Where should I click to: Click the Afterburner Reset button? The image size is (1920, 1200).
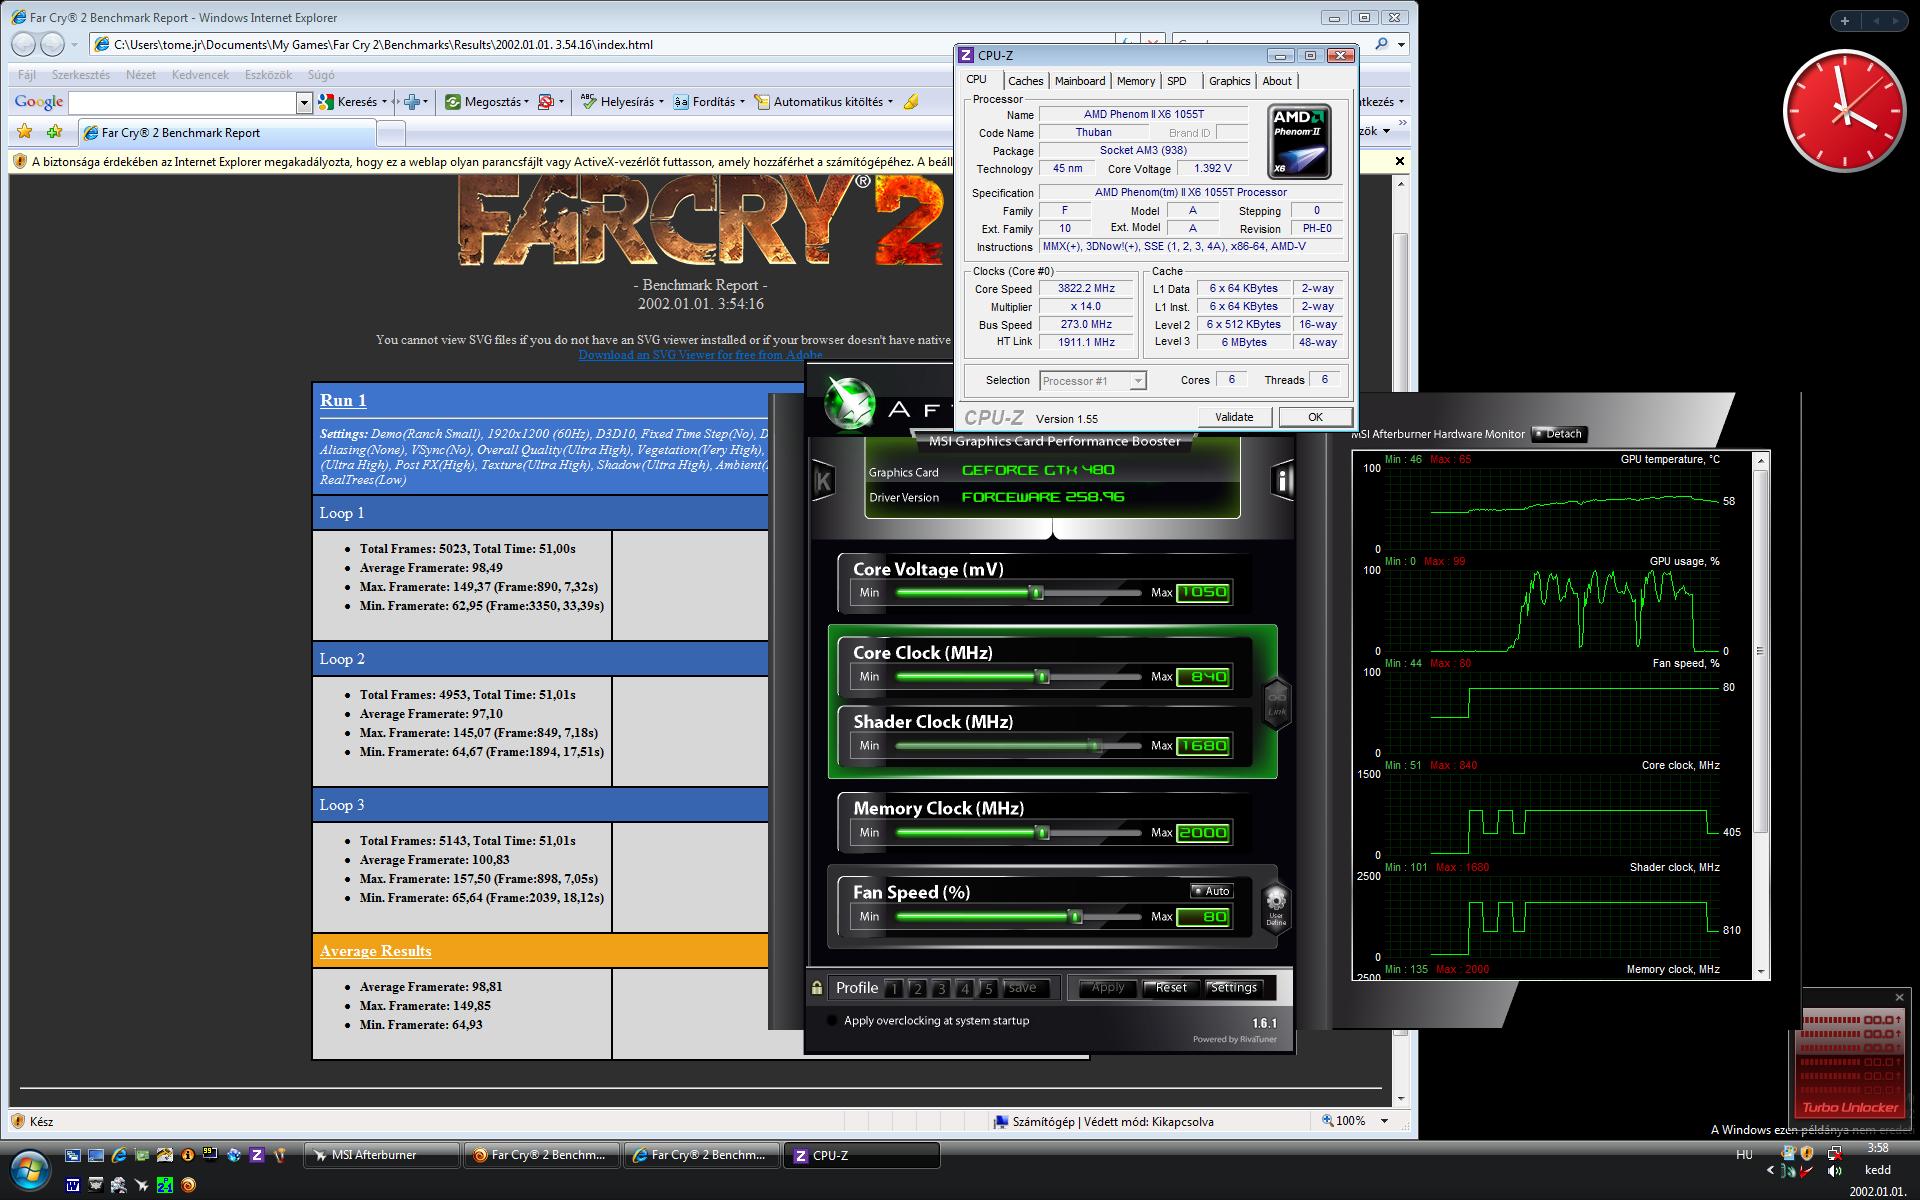[x=1170, y=988]
